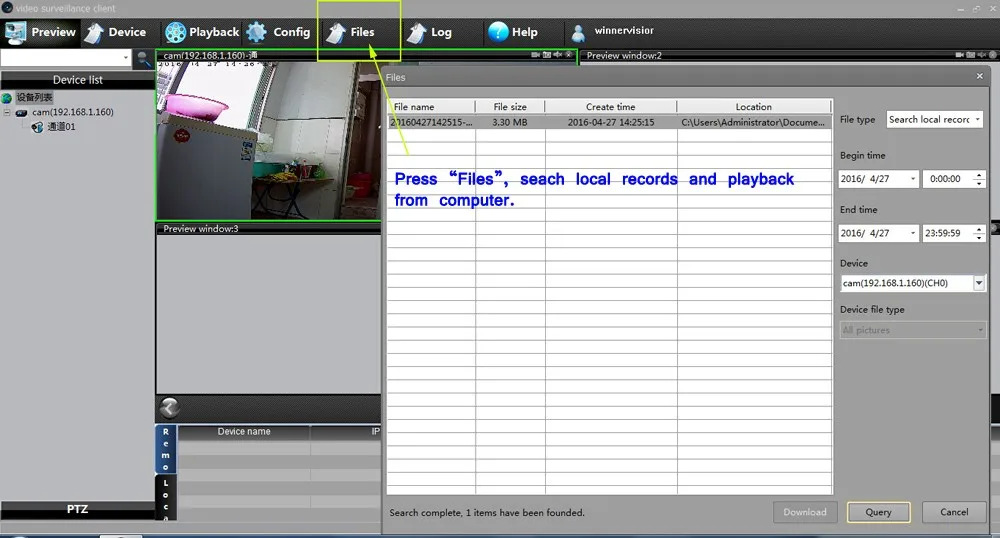
Task: Click the device search magnifier icon
Action: point(144,59)
